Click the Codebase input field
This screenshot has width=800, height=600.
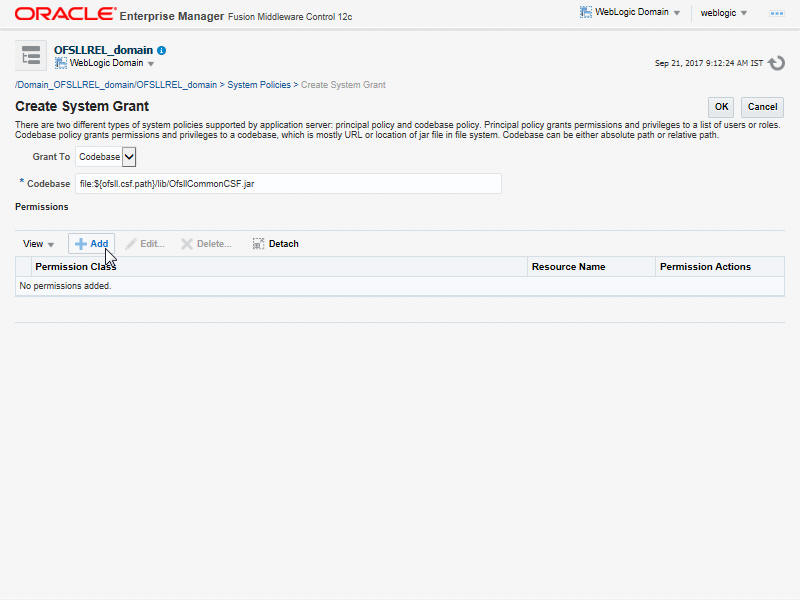[x=288, y=184]
